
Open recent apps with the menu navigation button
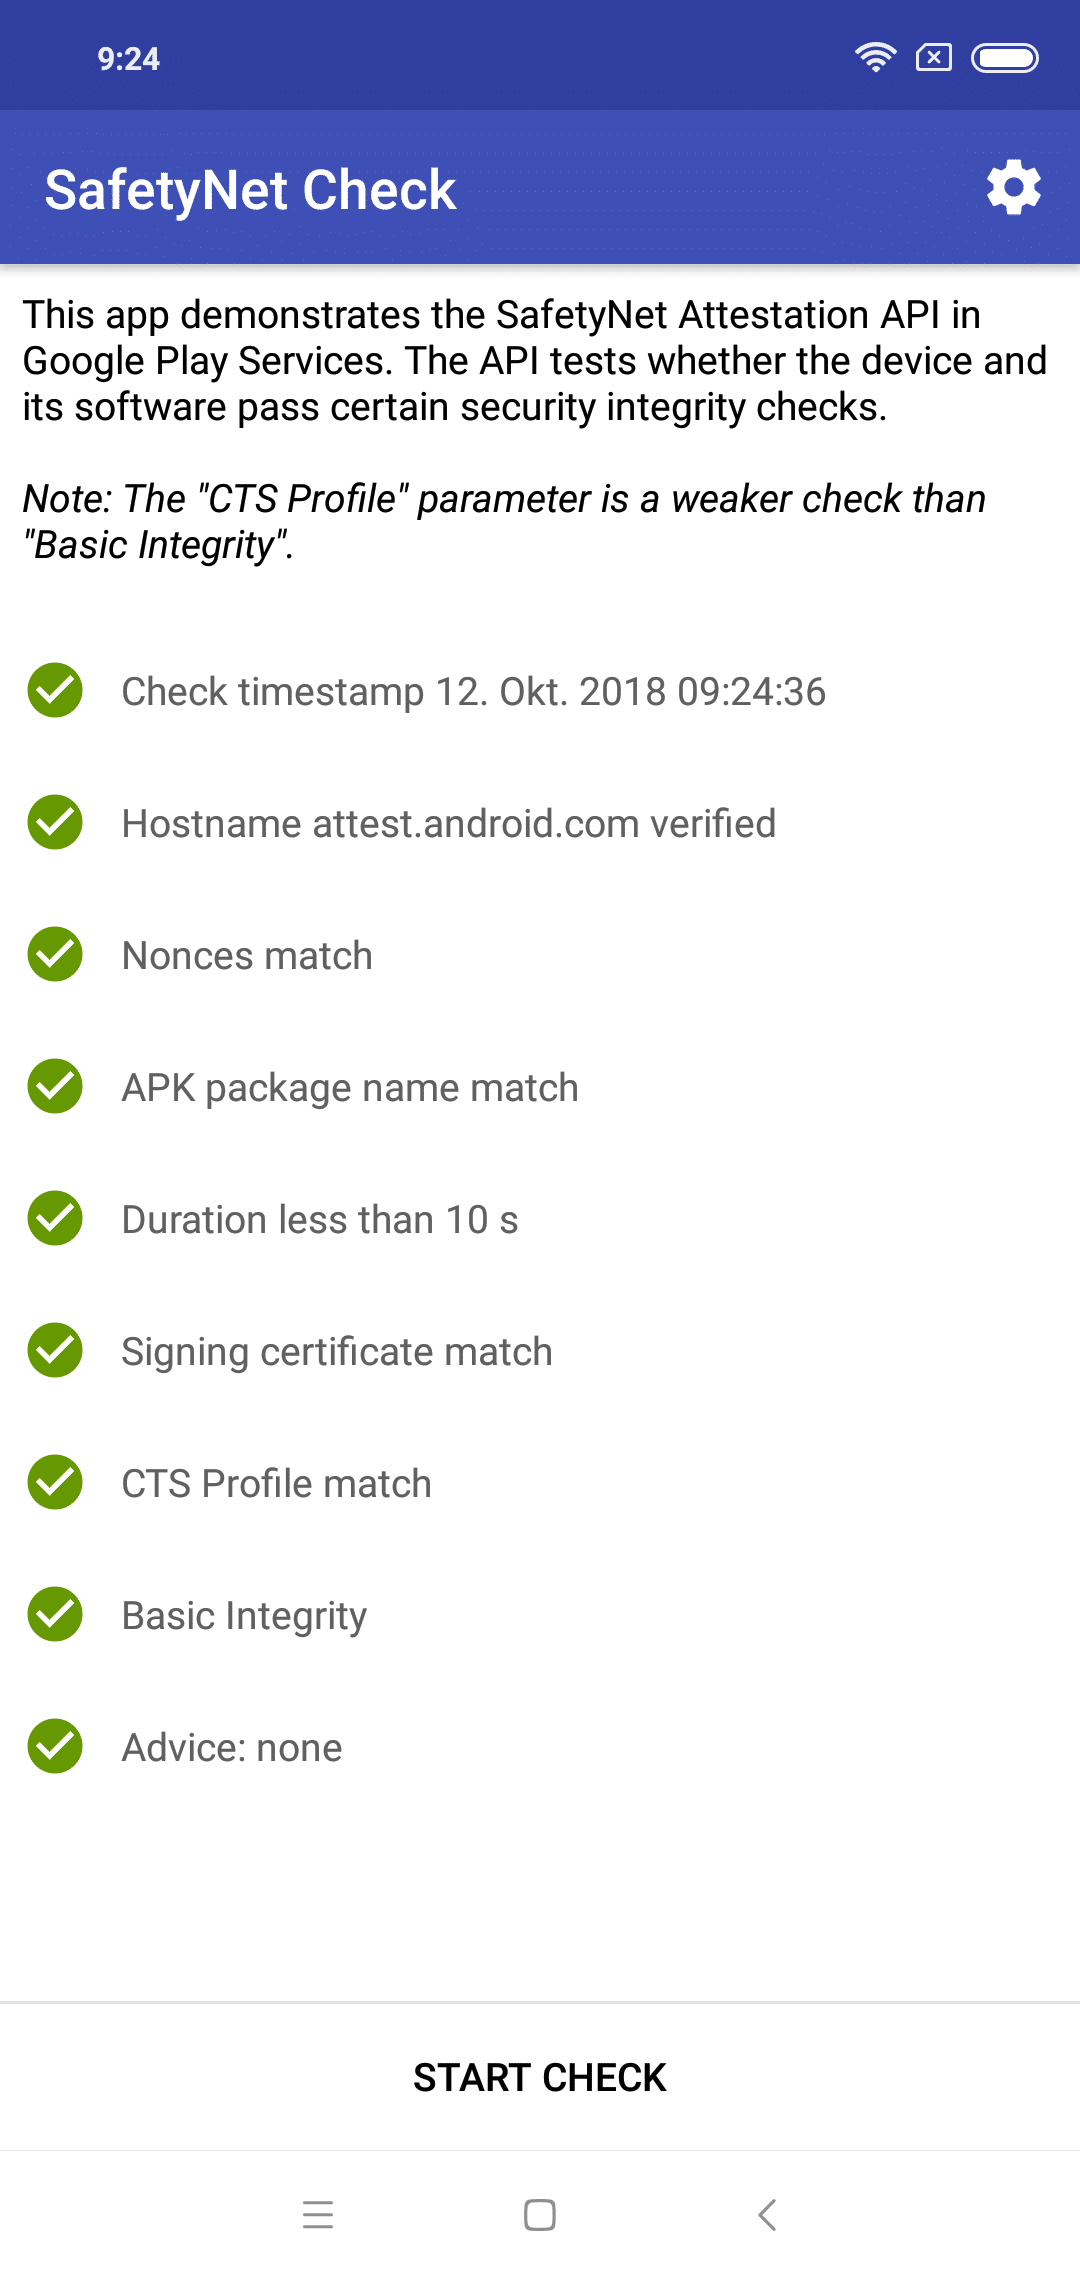tap(318, 2215)
